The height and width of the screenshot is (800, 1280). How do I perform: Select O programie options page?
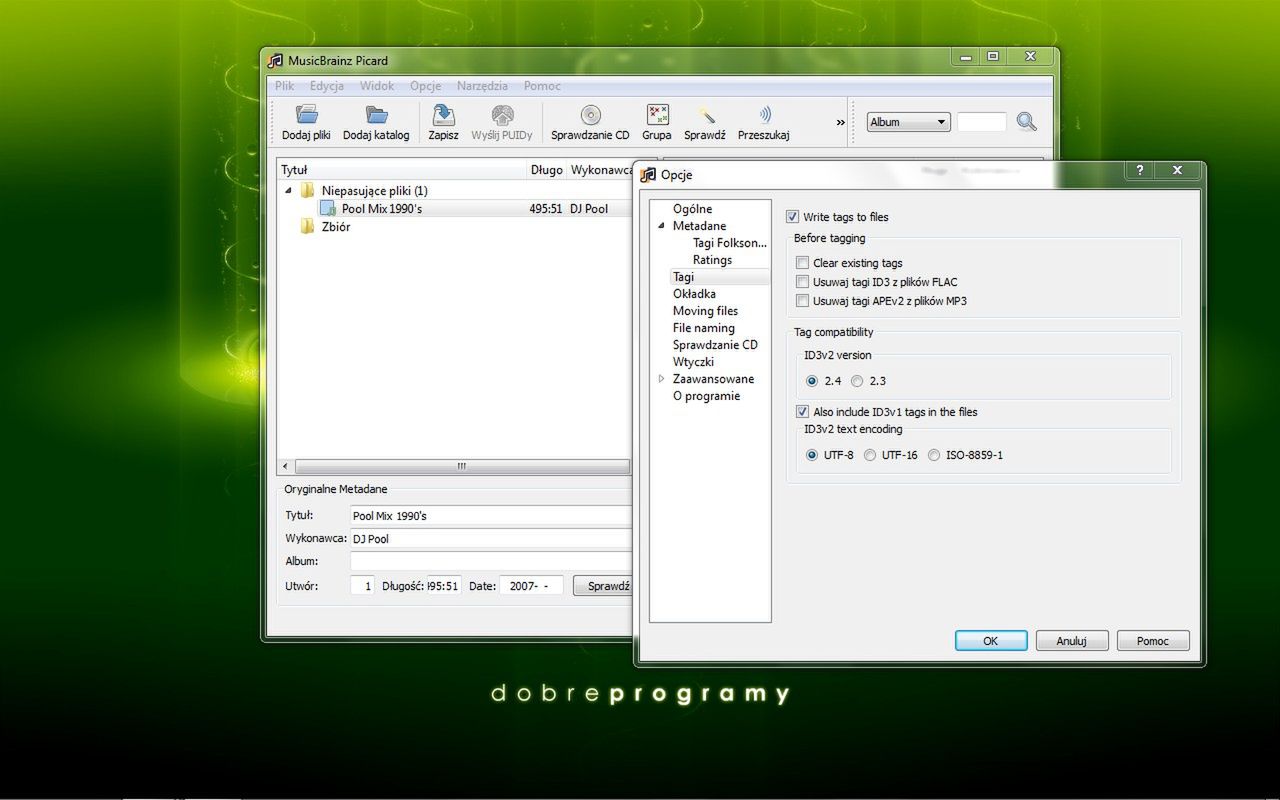(706, 396)
